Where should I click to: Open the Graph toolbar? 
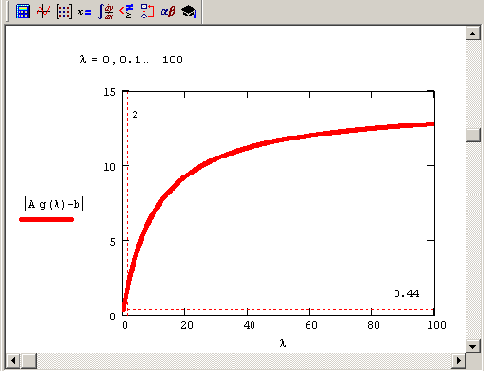(43, 11)
